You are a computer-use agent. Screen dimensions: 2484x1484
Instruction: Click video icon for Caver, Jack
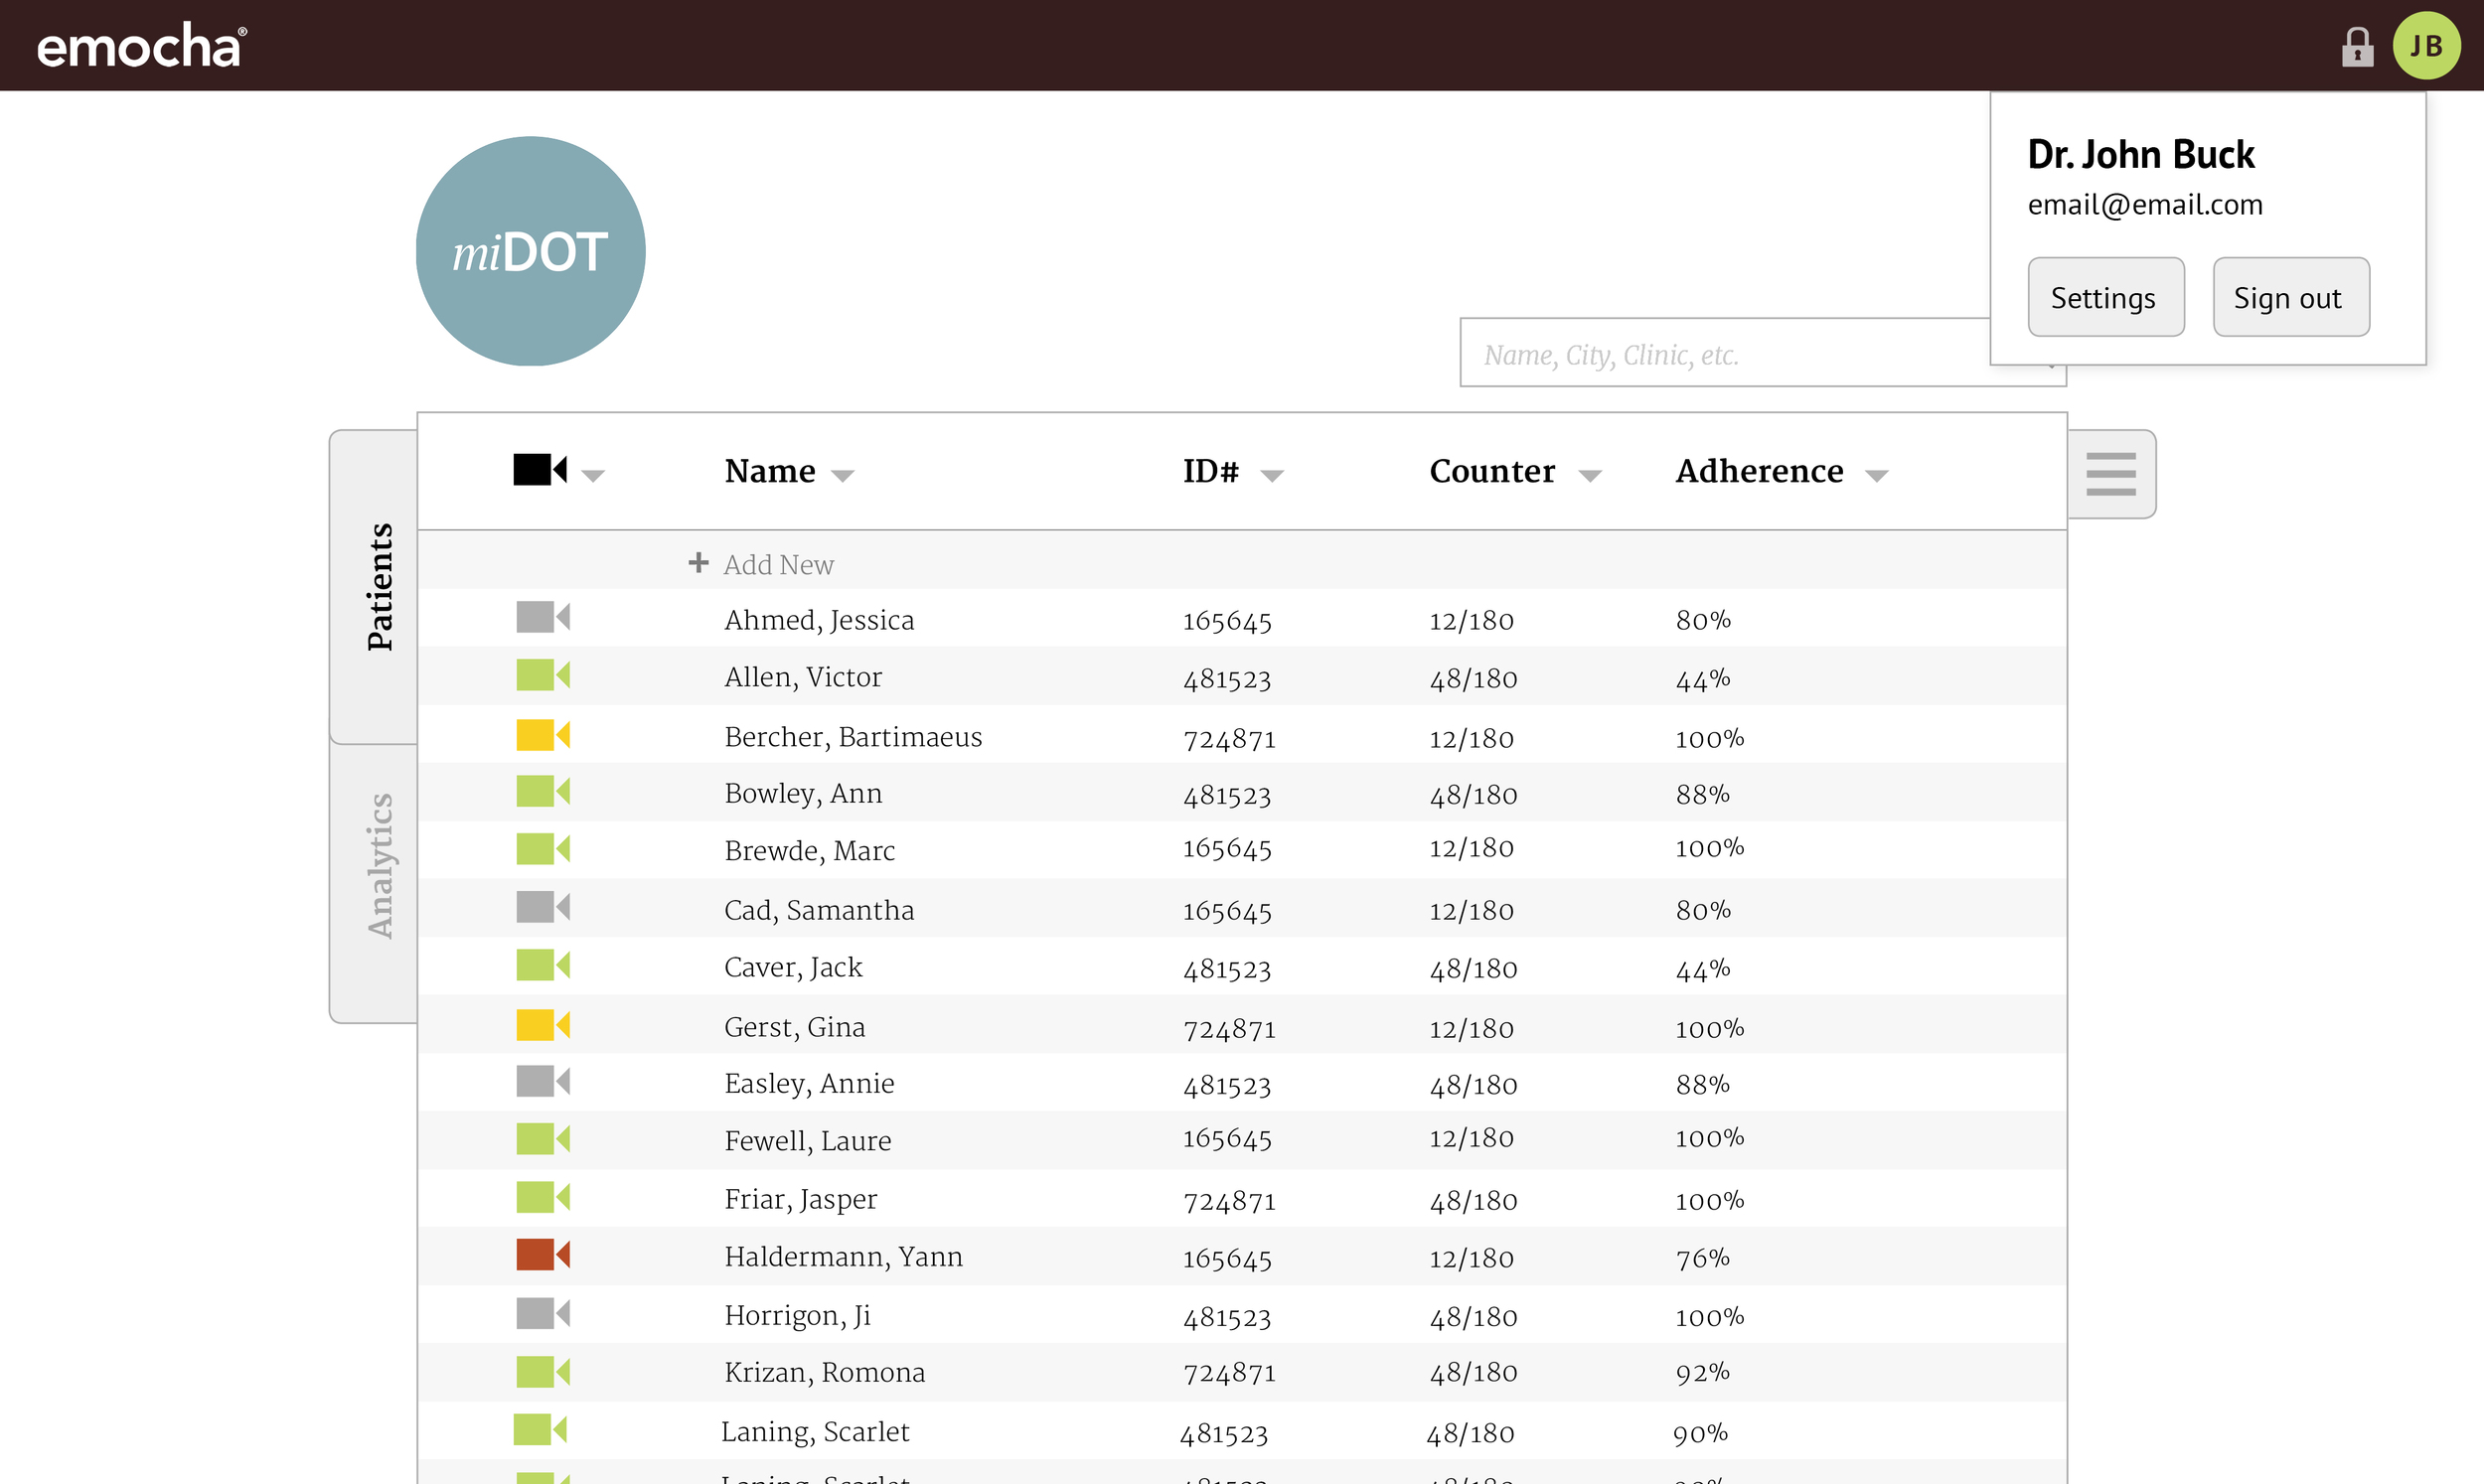[543, 965]
